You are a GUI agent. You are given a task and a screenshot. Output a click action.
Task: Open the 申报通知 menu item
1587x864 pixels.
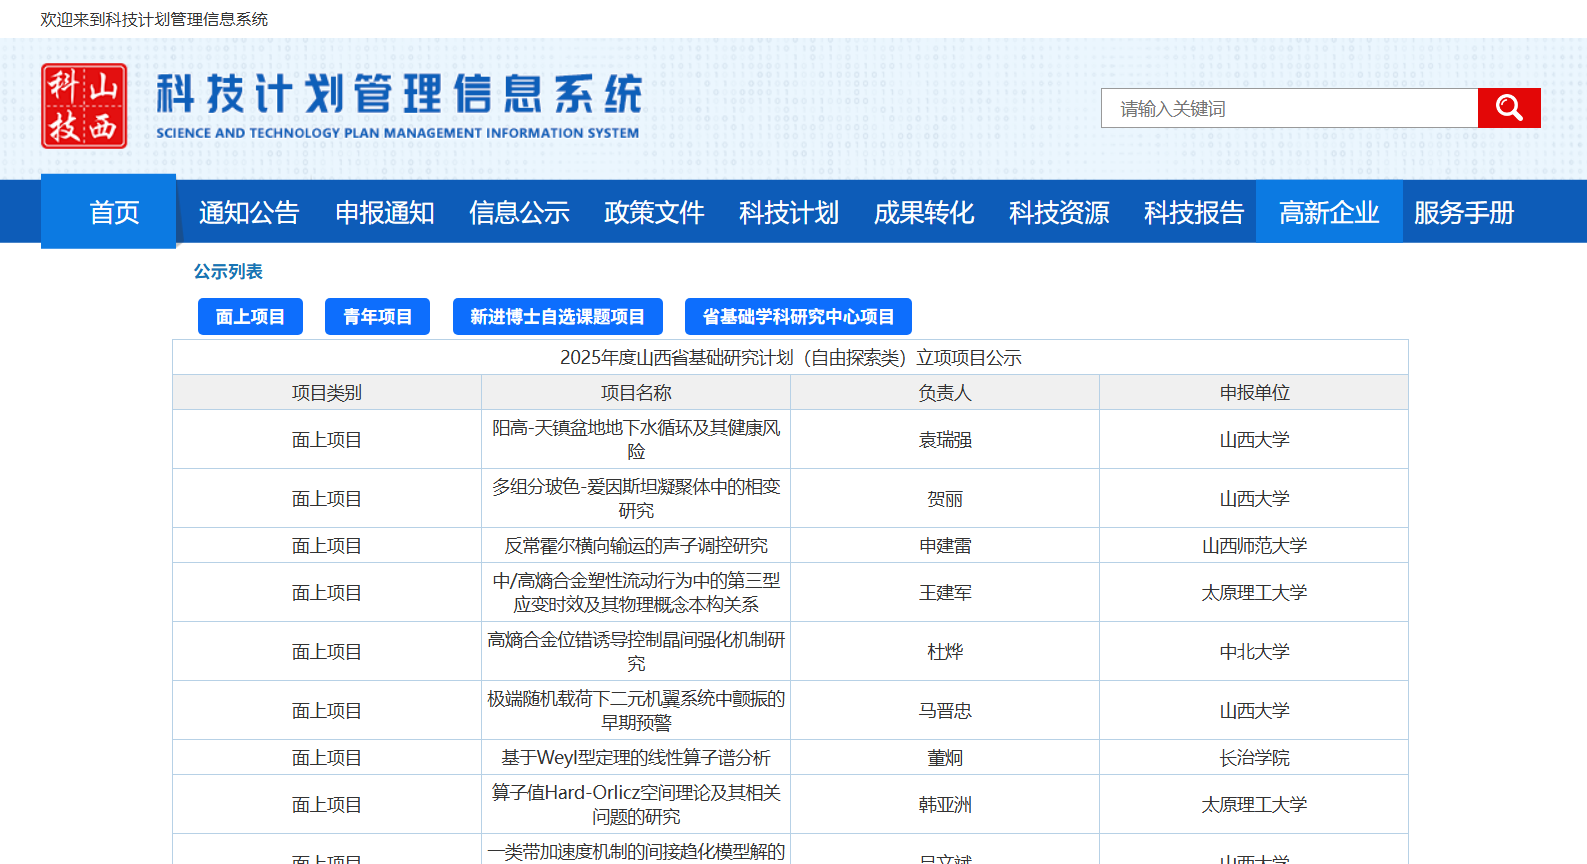coord(384,212)
